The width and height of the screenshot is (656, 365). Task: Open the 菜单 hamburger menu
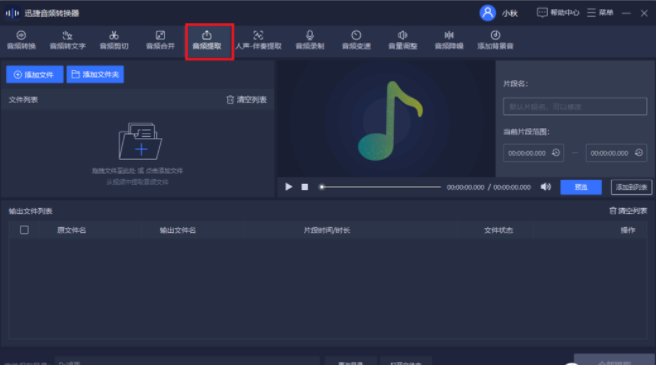point(600,13)
